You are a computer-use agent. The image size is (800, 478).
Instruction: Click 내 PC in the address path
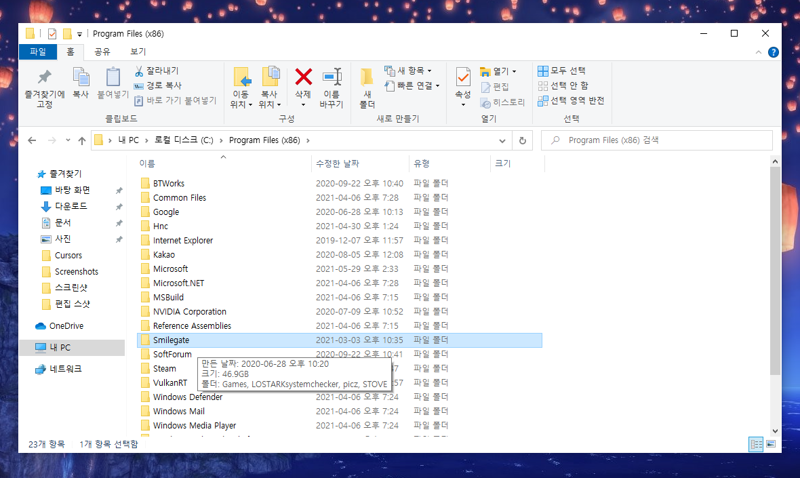point(128,140)
